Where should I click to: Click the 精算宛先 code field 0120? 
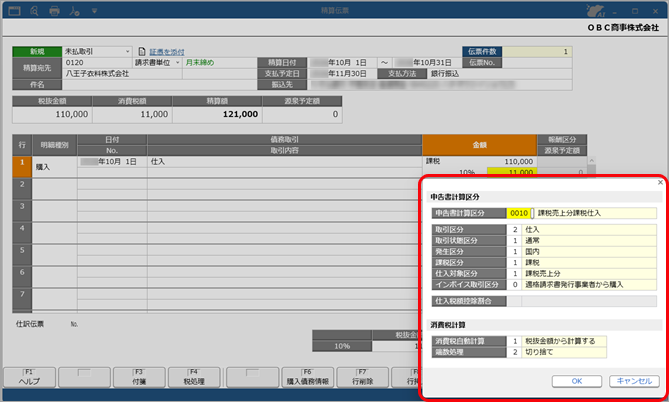coord(97,63)
